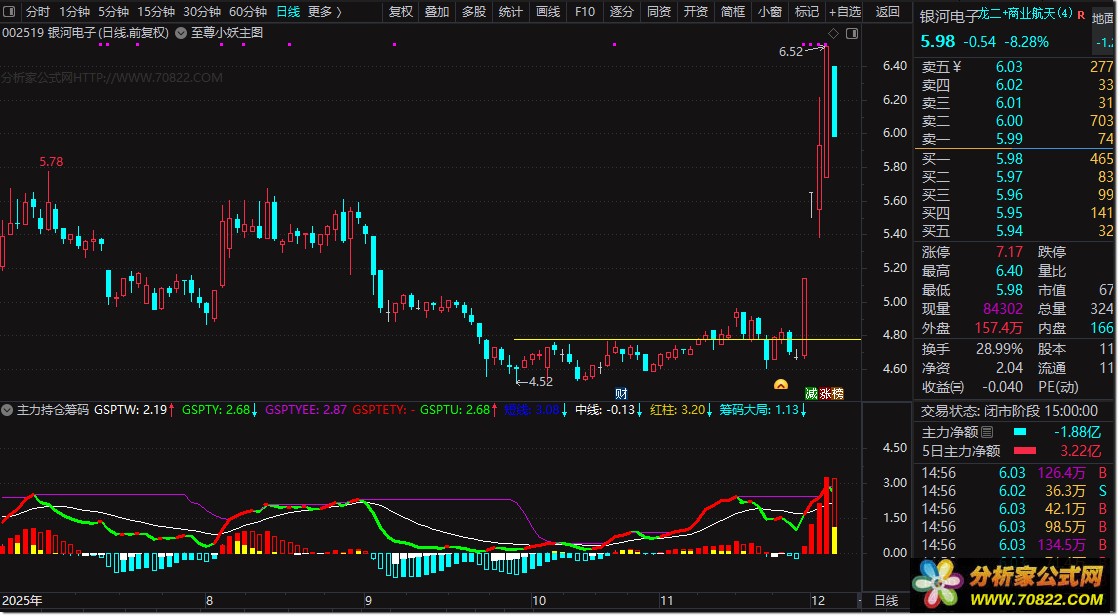Click the 财 marker icon under chart
The height and width of the screenshot is (616, 1120).
tap(621, 393)
